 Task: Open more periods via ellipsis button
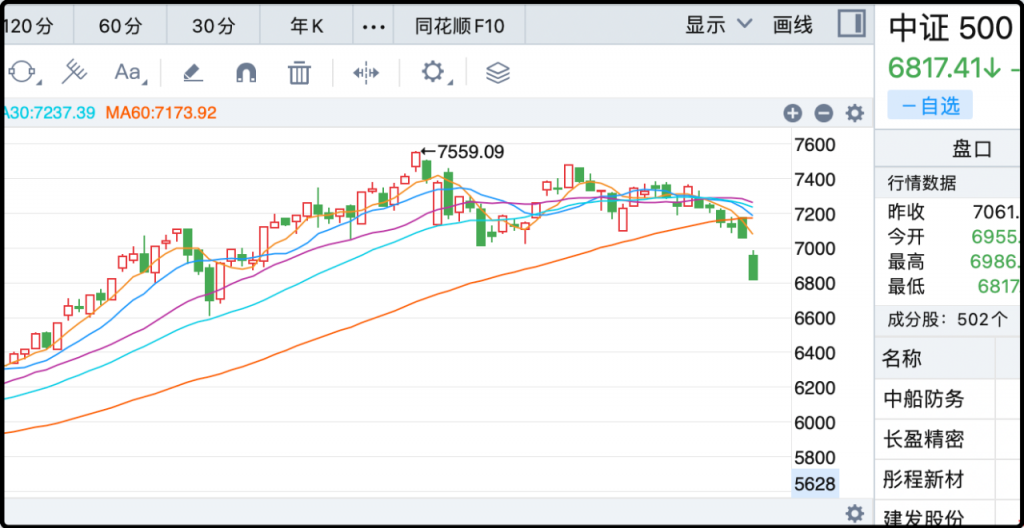373,26
